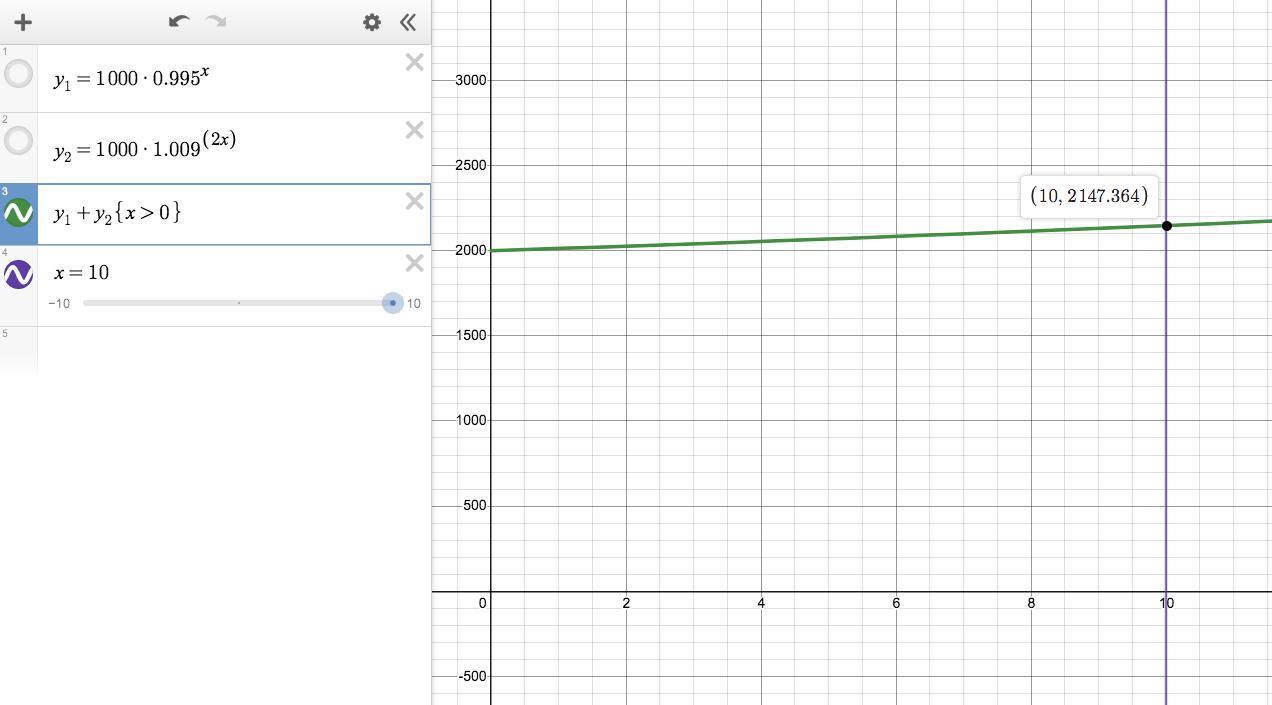This screenshot has height=705, width=1272.
Task: Click the y-axis label 2500
Action: [470, 165]
